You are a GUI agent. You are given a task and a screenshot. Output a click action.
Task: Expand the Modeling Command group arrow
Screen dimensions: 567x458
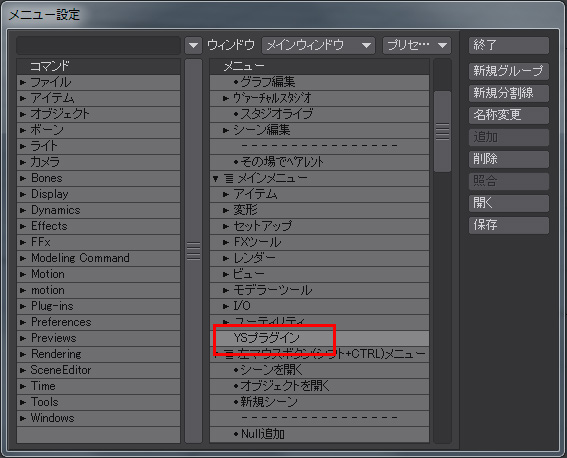click(x=23, y=258)
